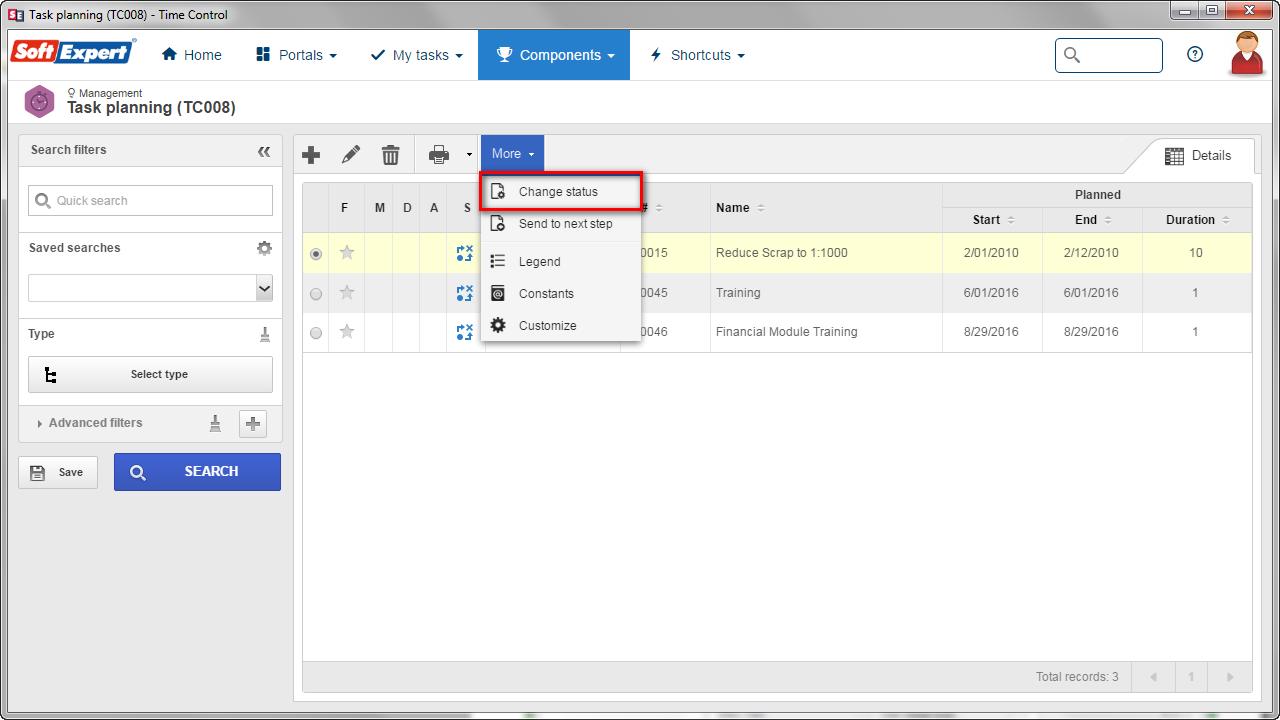Viewport: 1280px width, 720px height.
Task: Click the saved searches gear icon
Action: click(264, 248)
